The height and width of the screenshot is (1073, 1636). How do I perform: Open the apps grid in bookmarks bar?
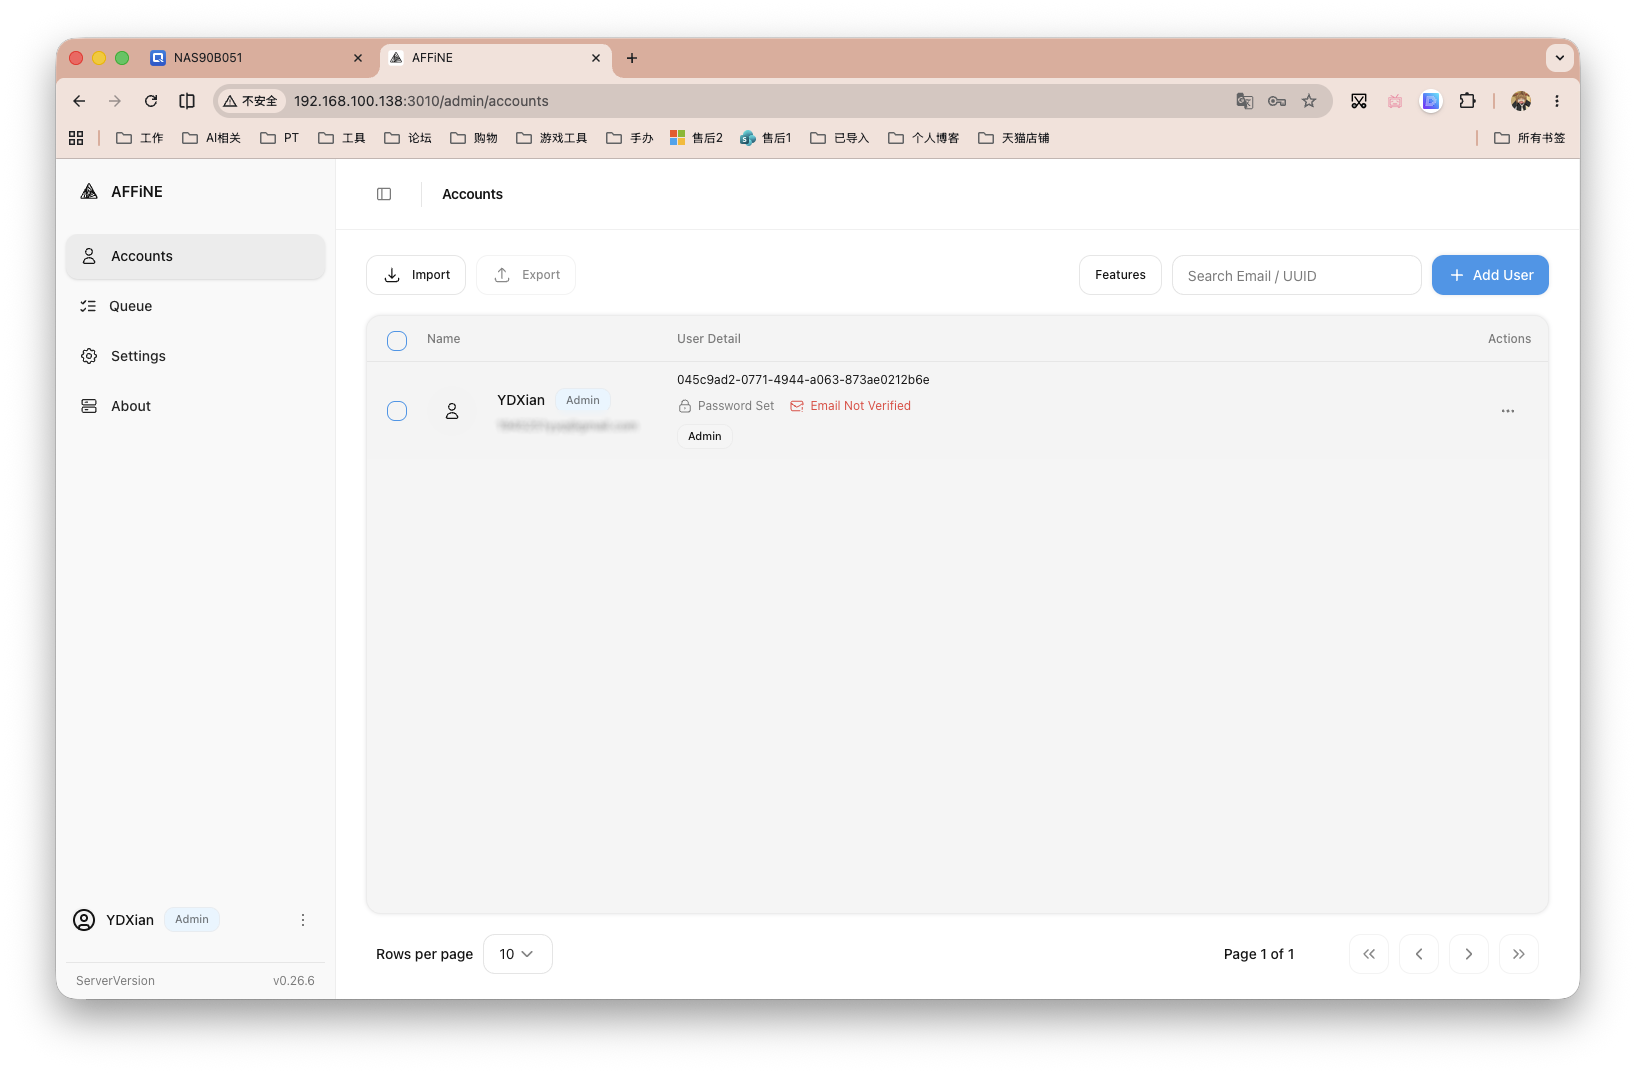tap(76, 138)
